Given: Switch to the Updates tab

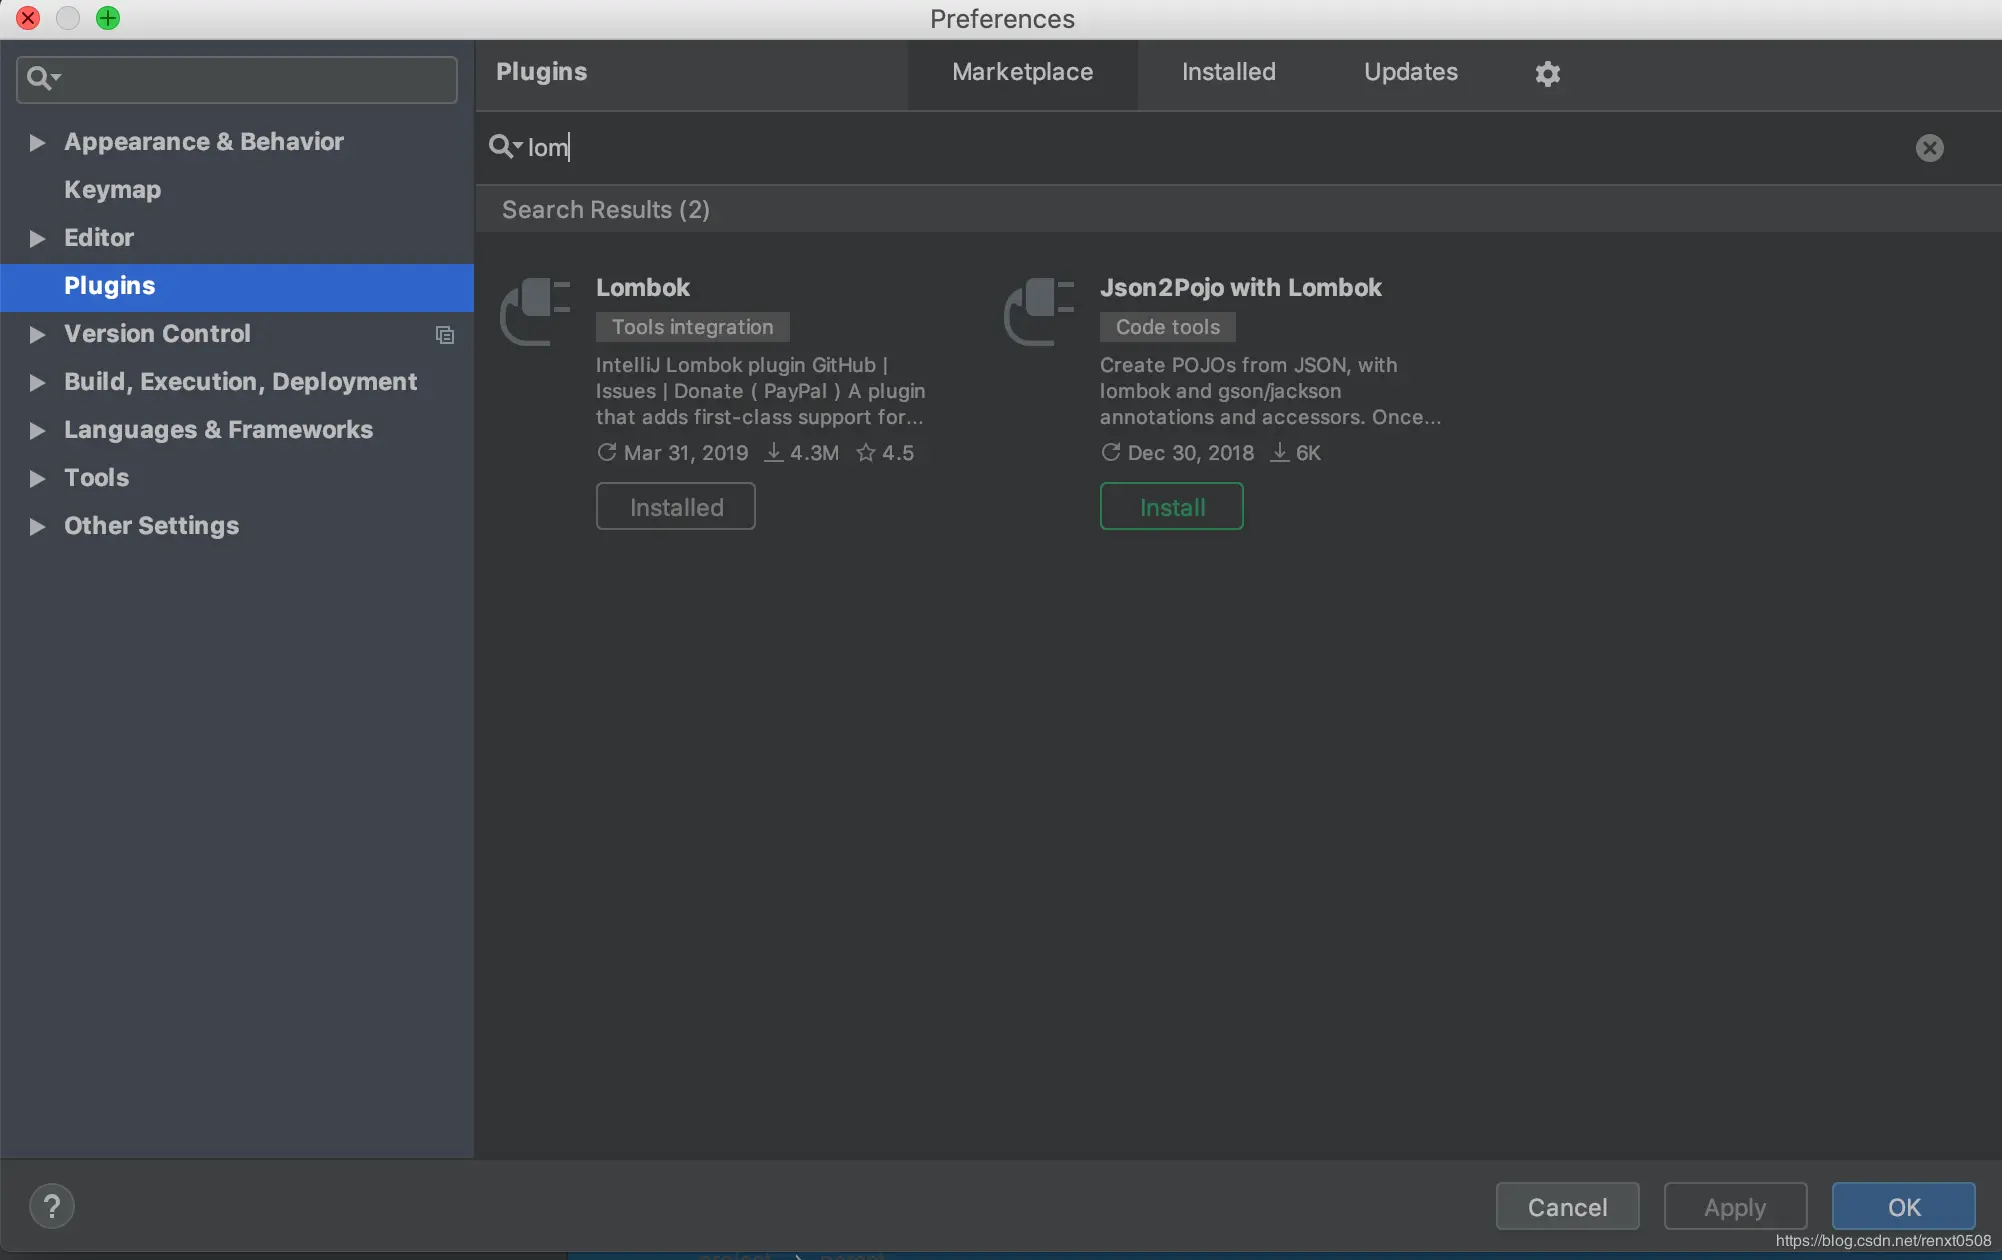Looking at the screenshot, I should (1410, 72).
